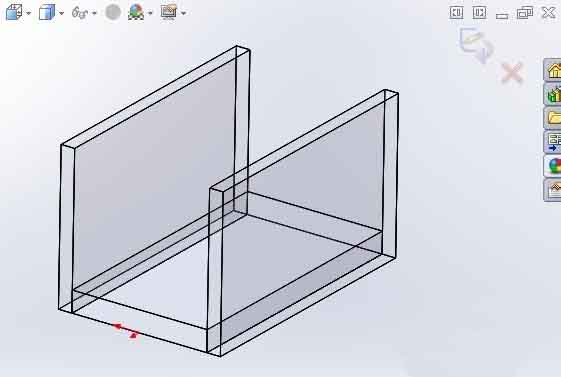
Task: Click the View Settings monitor icon
Action: pos(169,12)
